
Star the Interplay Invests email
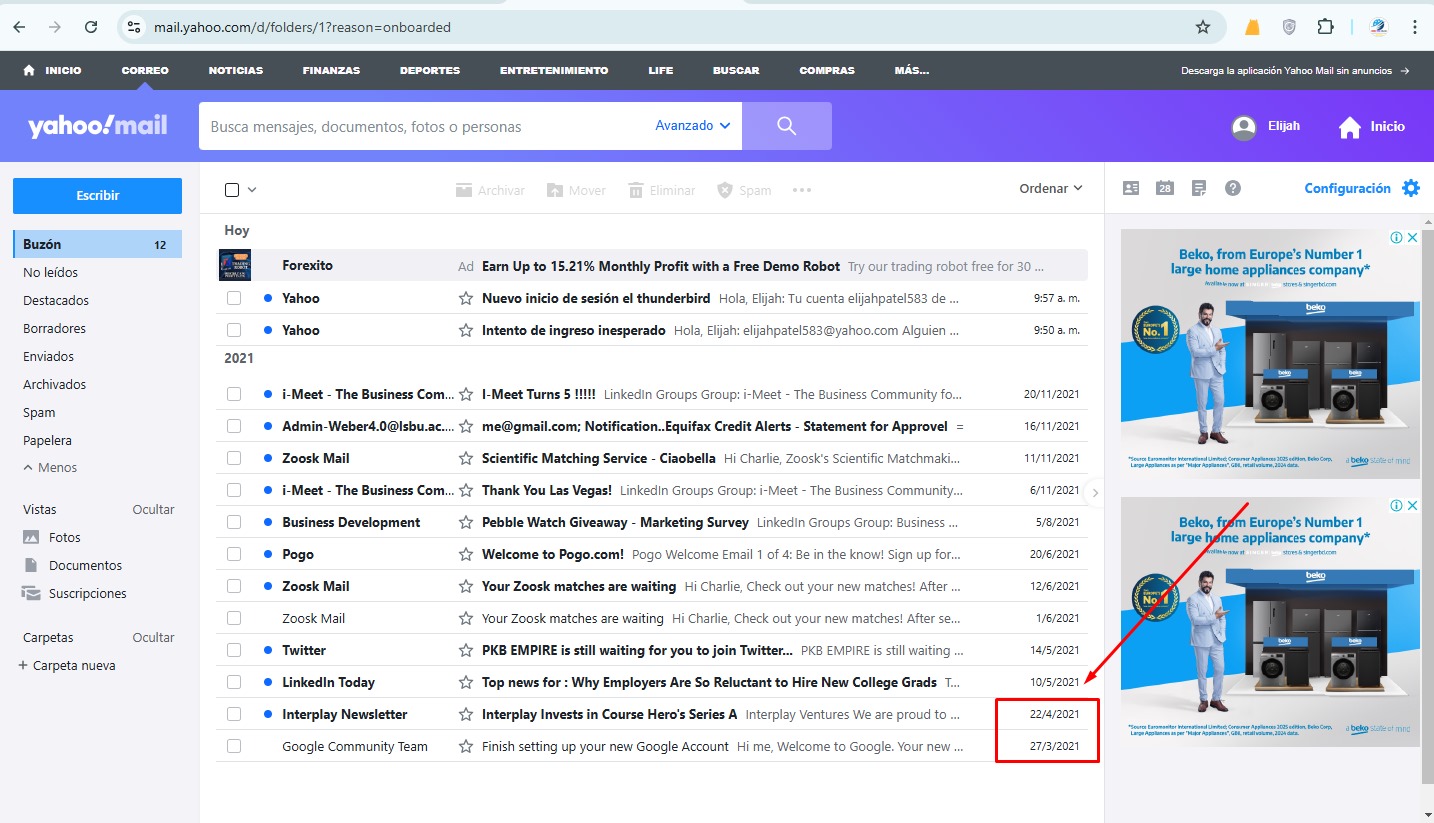[465, 714]
